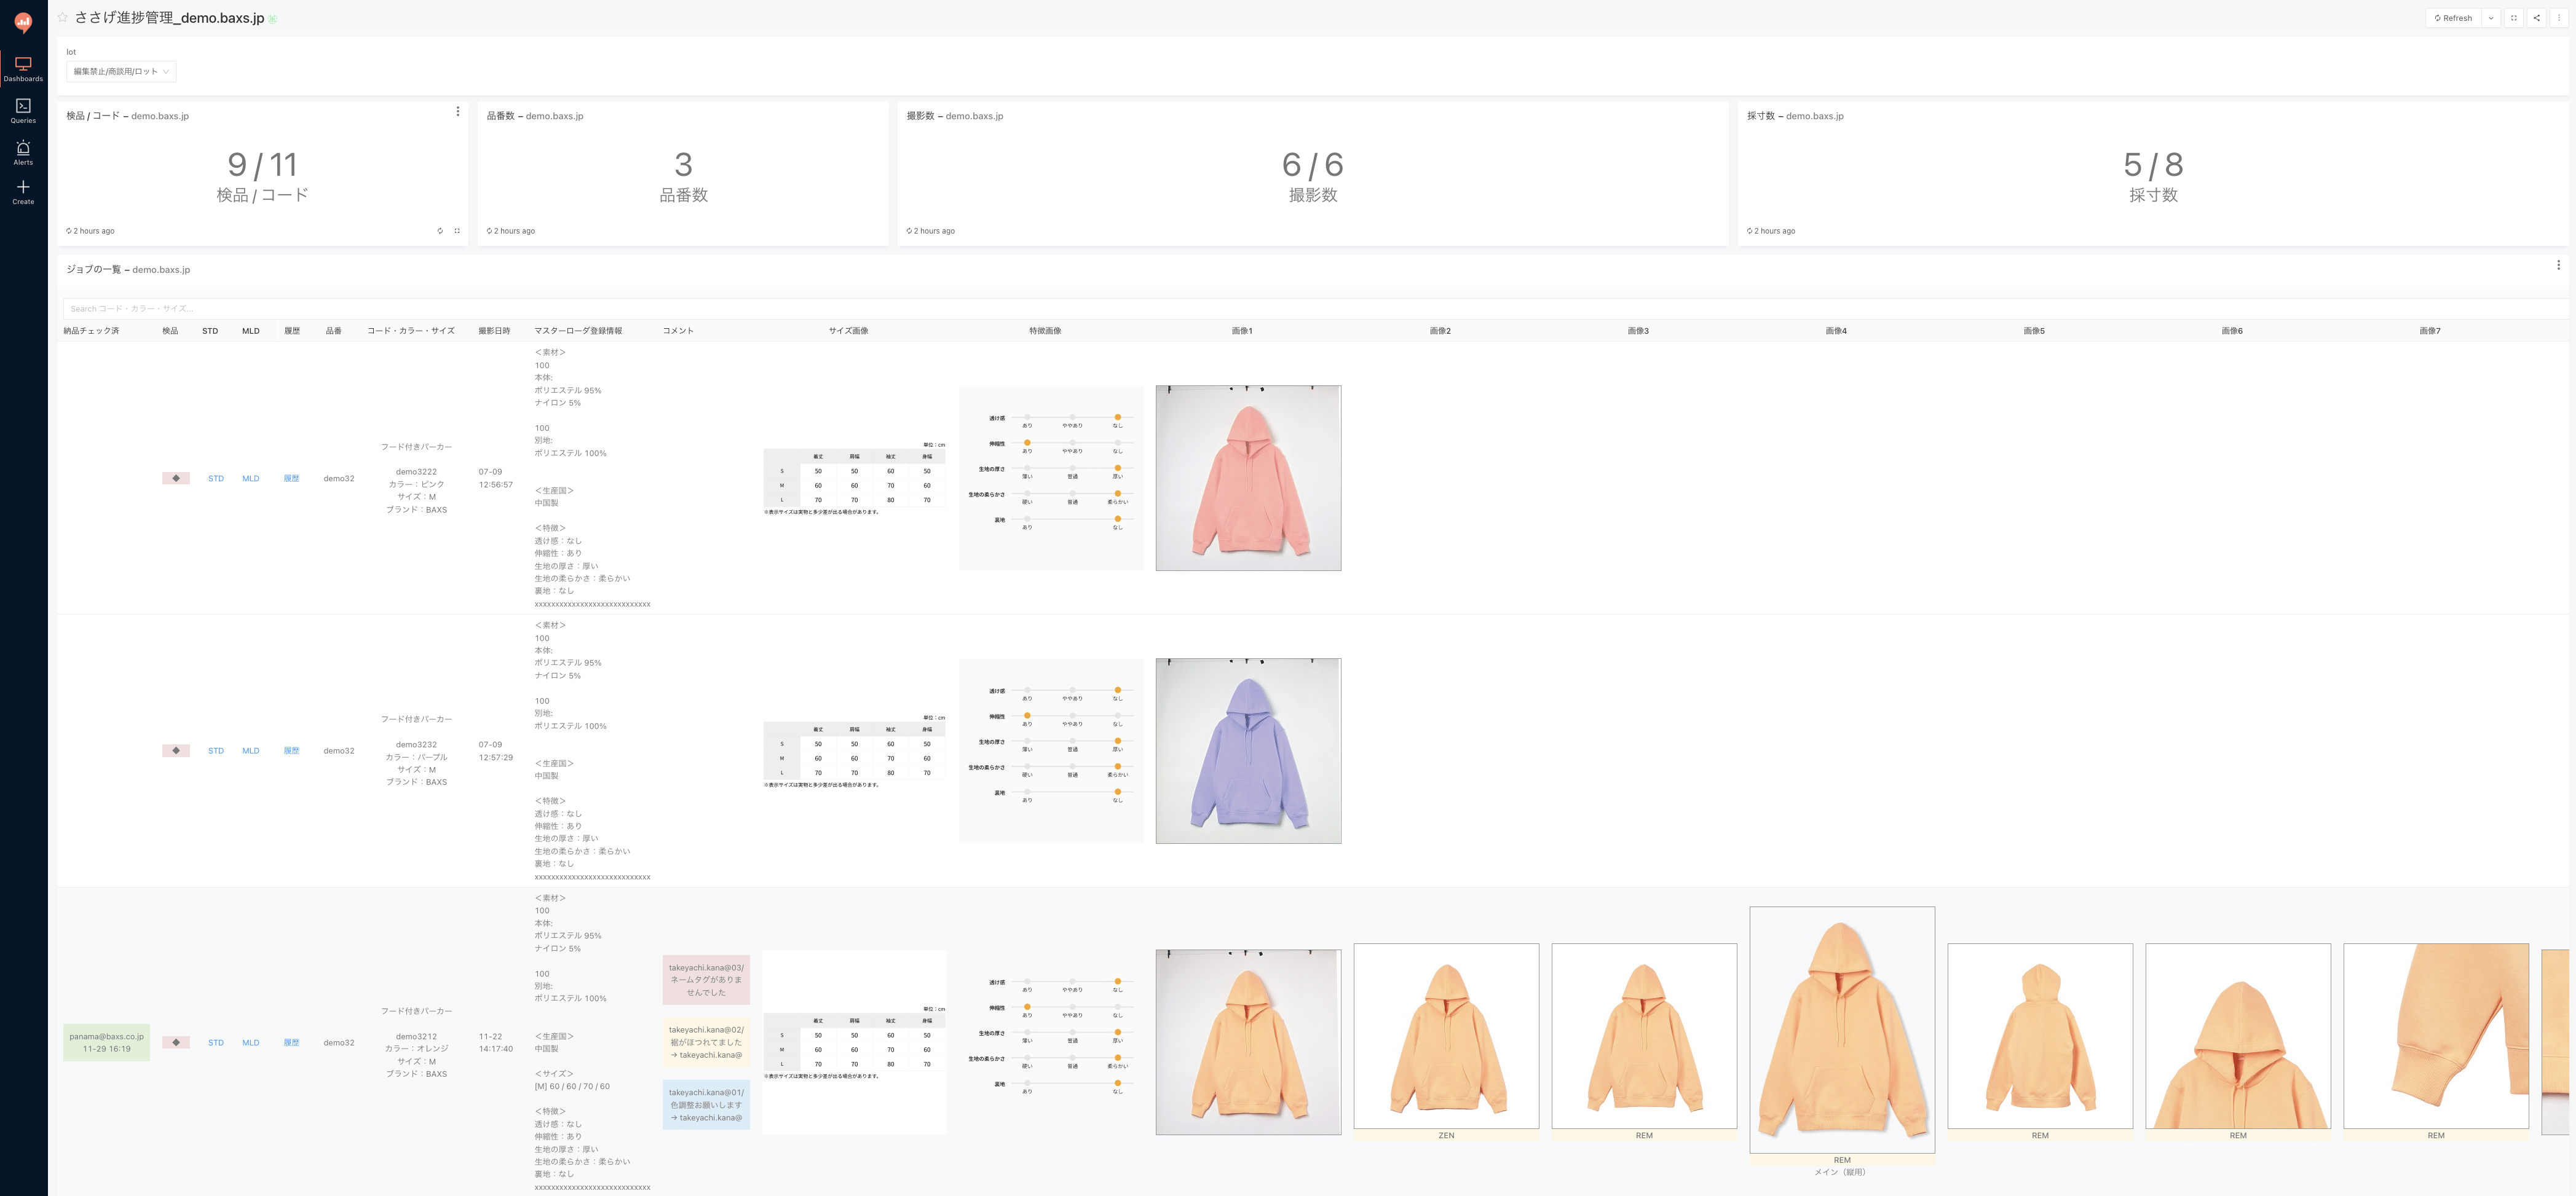Go to Dashboards in sidebar

[23, 68]
